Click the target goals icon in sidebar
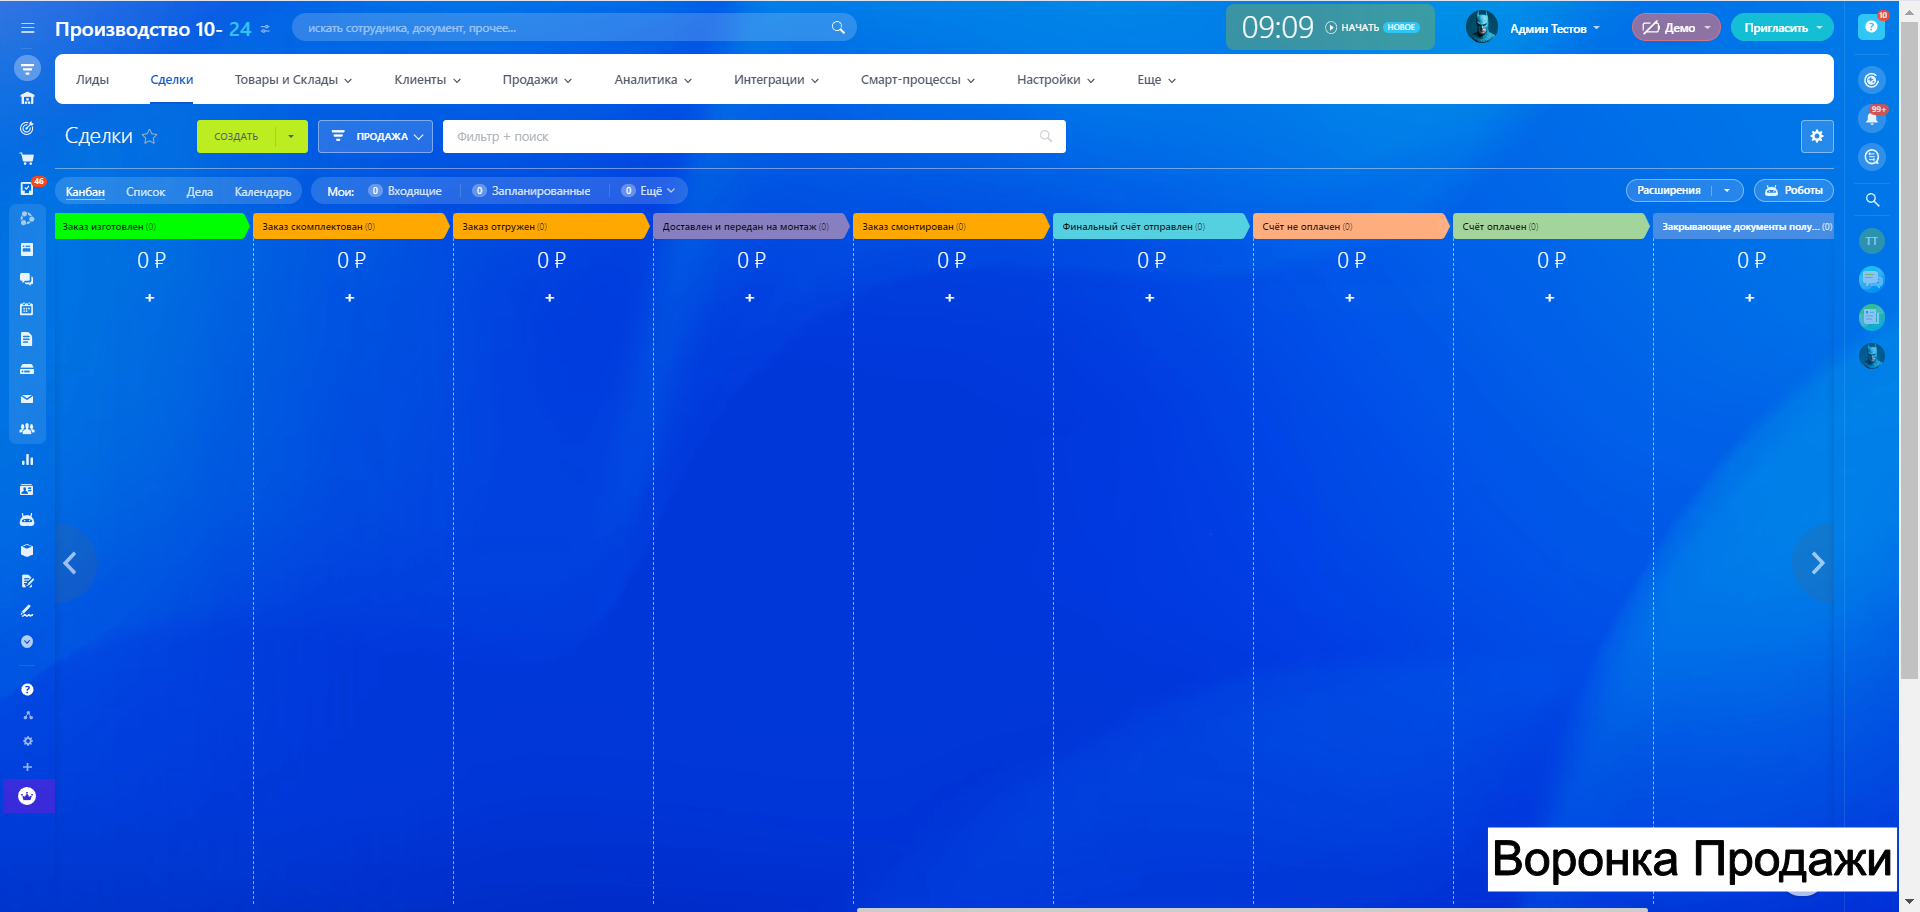 (x=27, y=128)
